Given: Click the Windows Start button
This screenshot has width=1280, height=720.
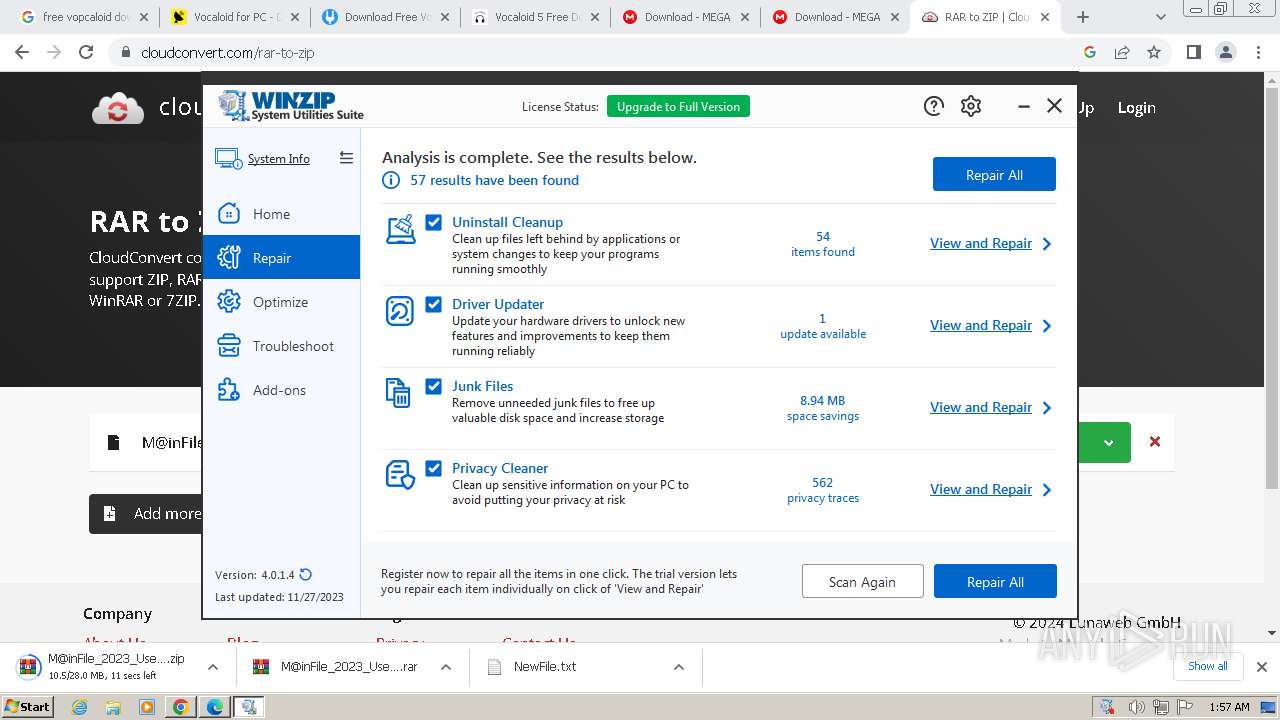Looking at the screenshot, I should (28, 707).
